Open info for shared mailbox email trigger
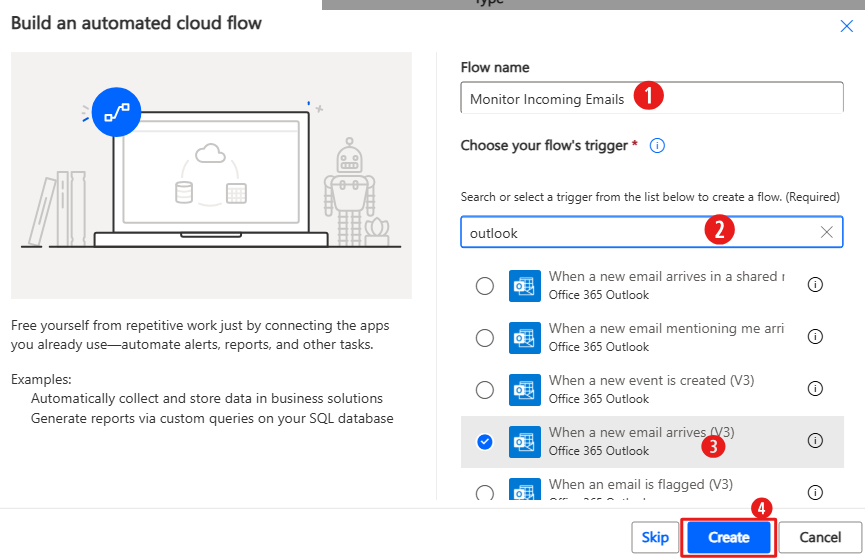865x559 pixels. click(815, 285)
